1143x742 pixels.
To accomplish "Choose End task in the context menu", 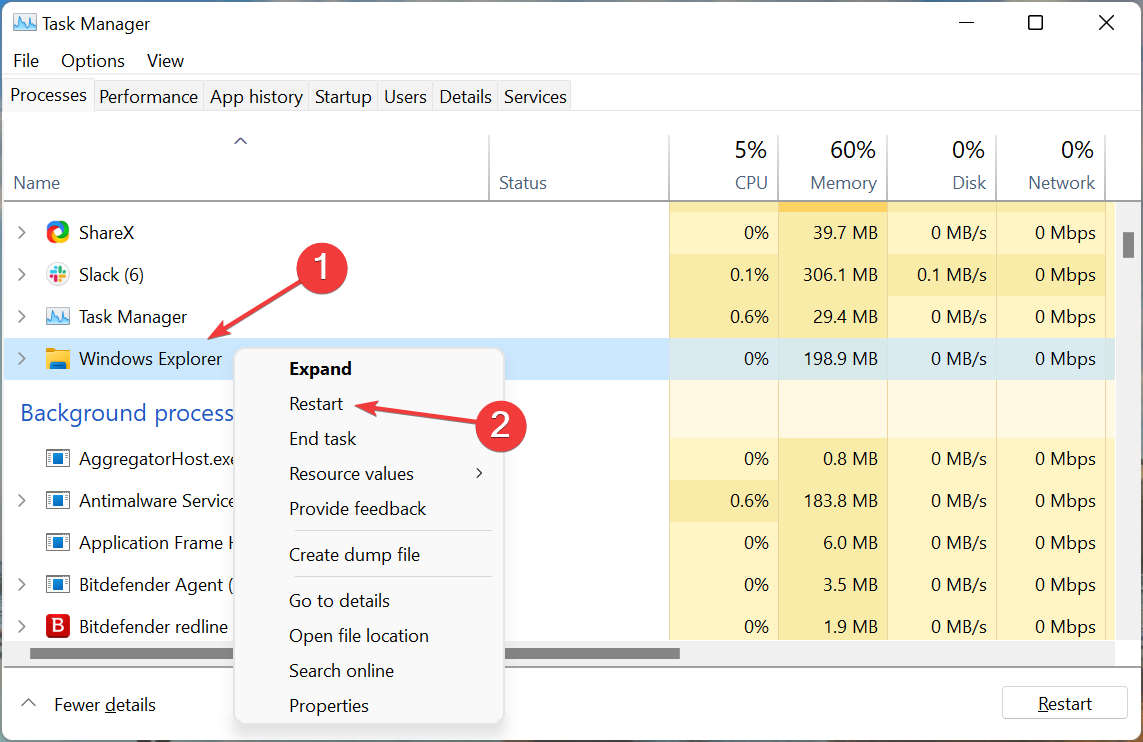I will pyautogui.click(x=322, y=438).
